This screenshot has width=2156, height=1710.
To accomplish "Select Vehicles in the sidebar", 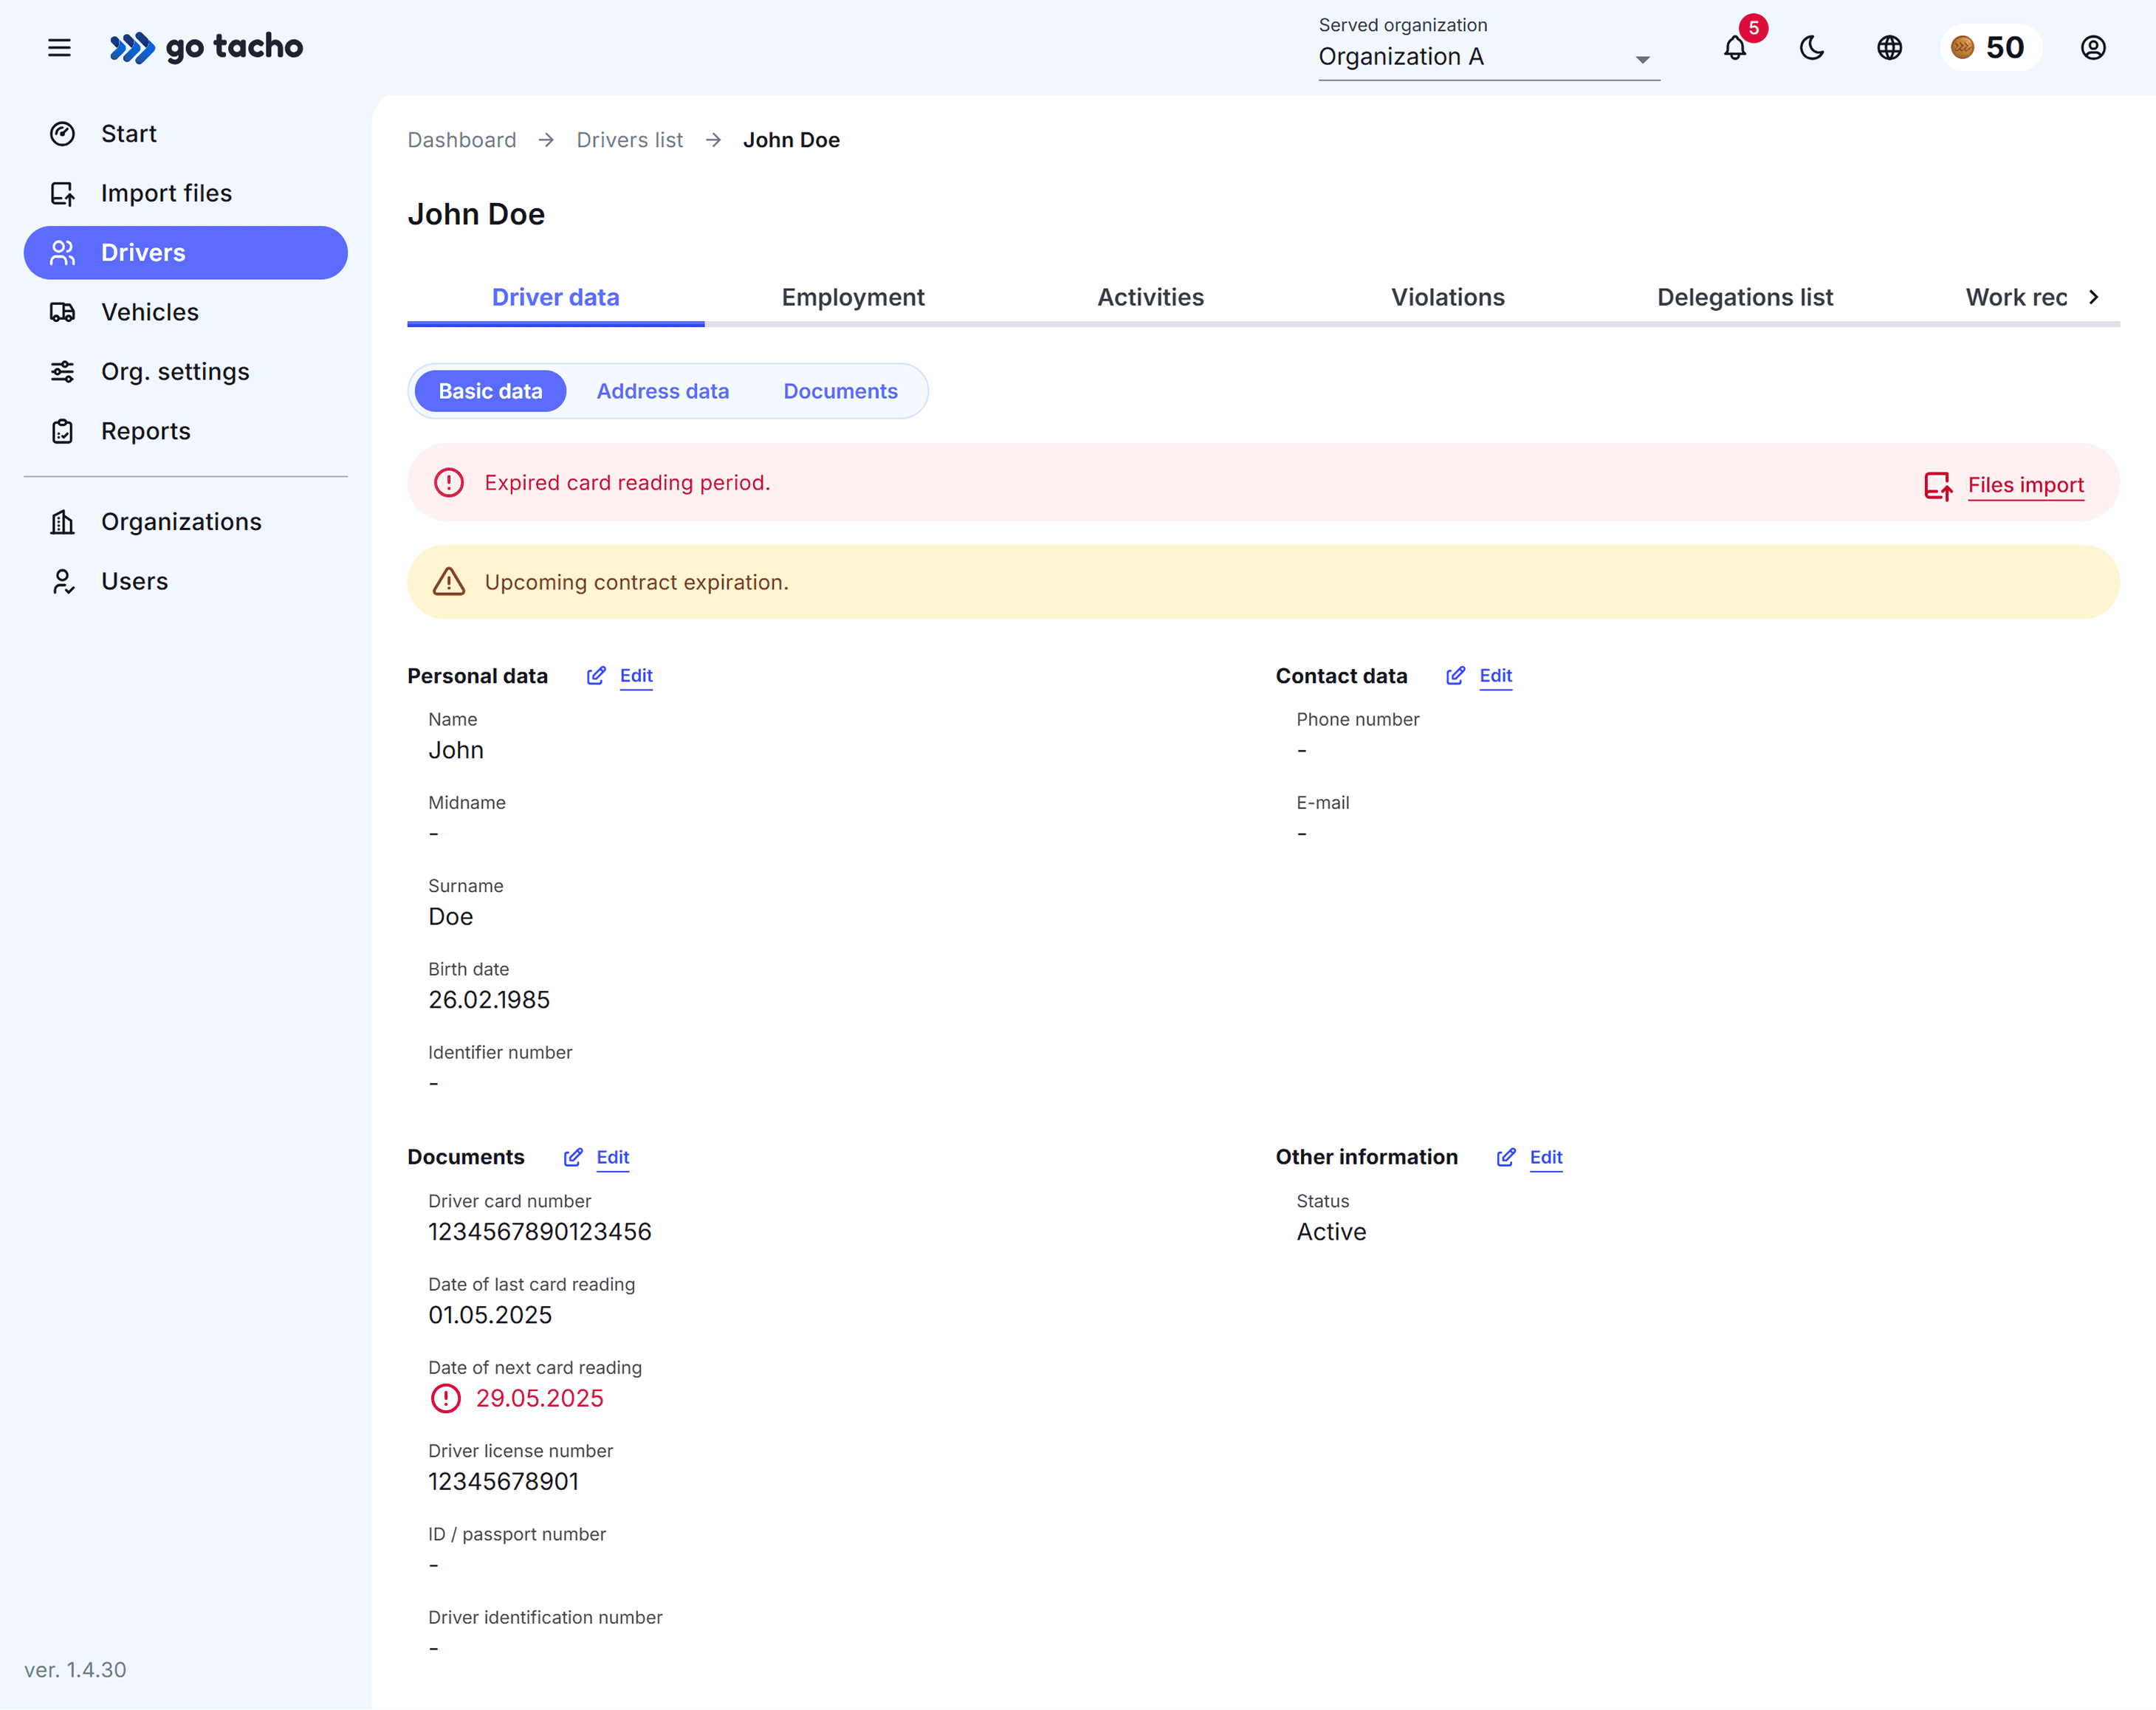I will coord(149,312).
